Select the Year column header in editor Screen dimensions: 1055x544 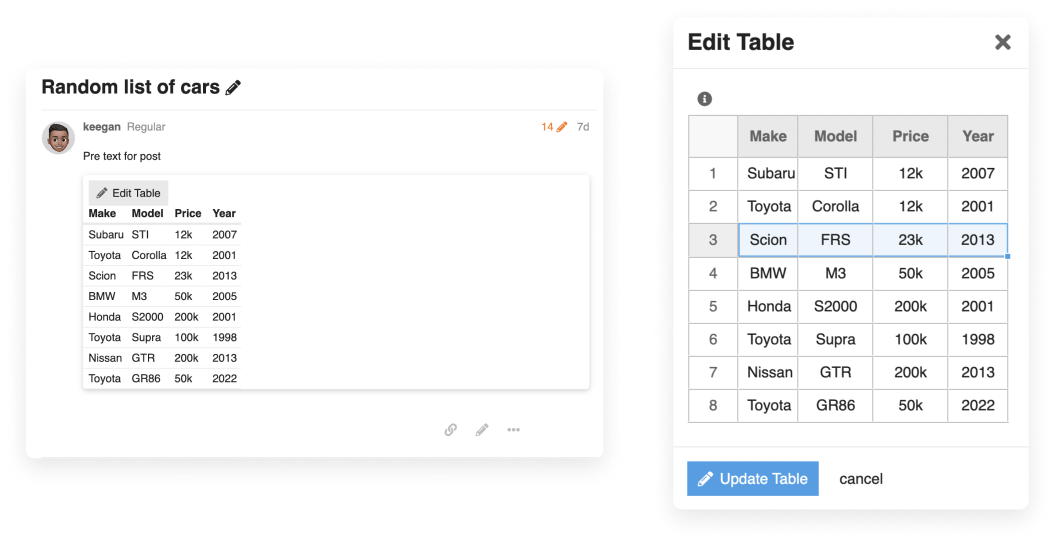click(978, 137)
